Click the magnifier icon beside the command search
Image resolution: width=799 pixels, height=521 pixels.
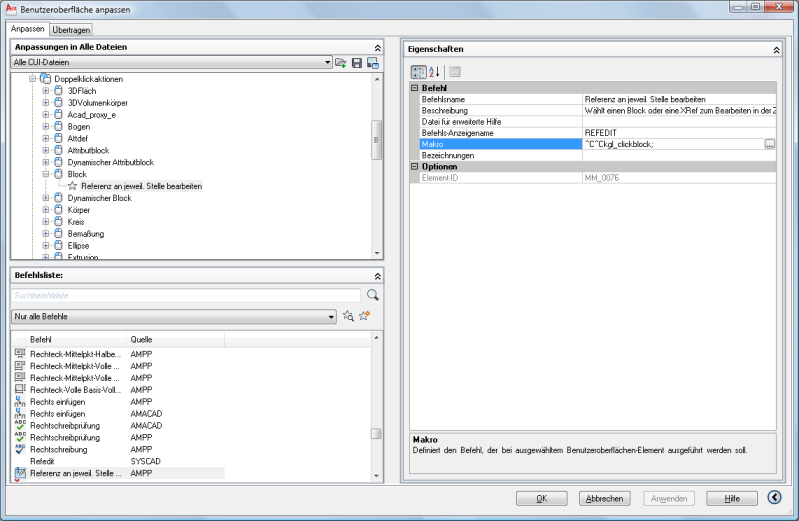373,295
